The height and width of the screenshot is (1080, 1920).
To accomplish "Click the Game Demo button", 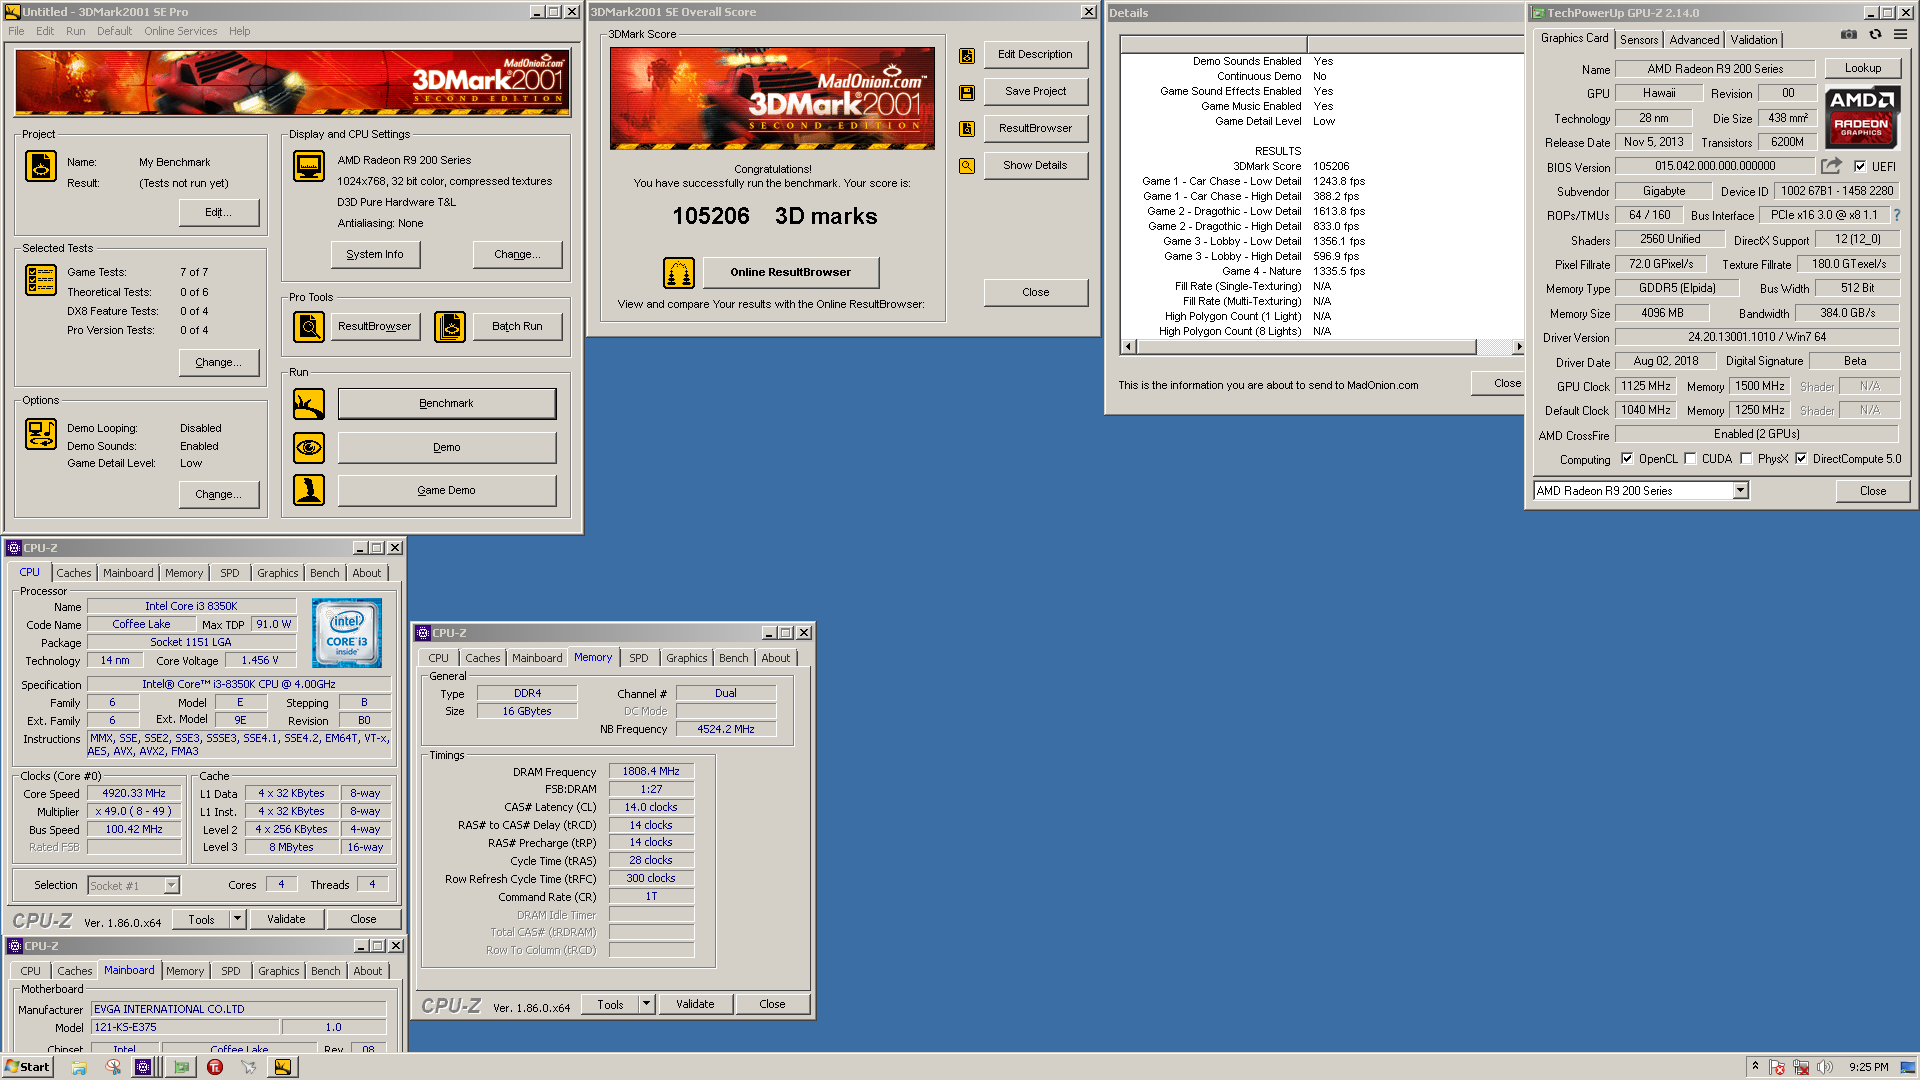I will point(447,490).
